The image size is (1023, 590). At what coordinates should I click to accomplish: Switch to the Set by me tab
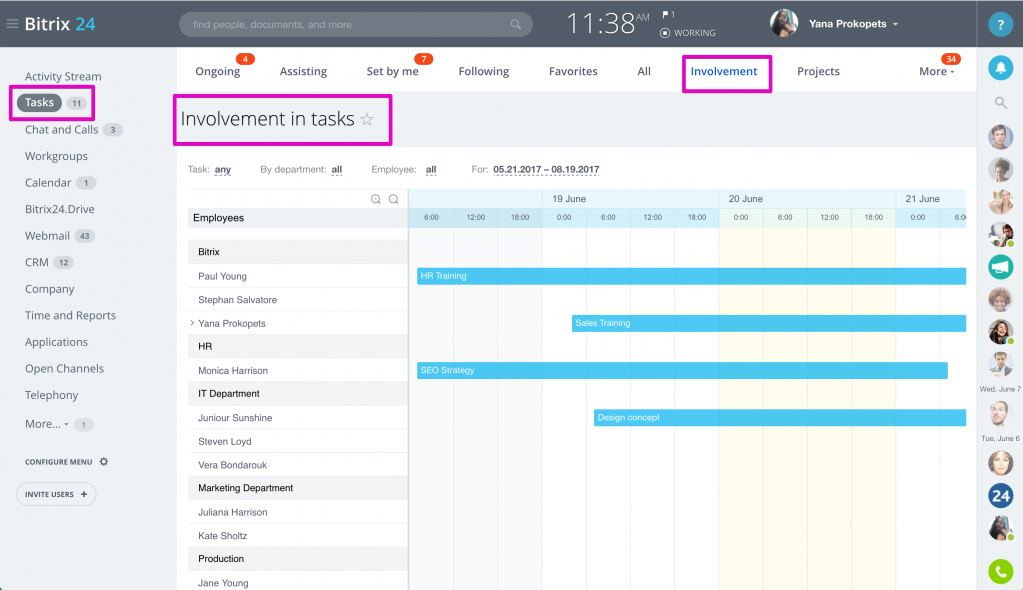[x=392, y=71]
